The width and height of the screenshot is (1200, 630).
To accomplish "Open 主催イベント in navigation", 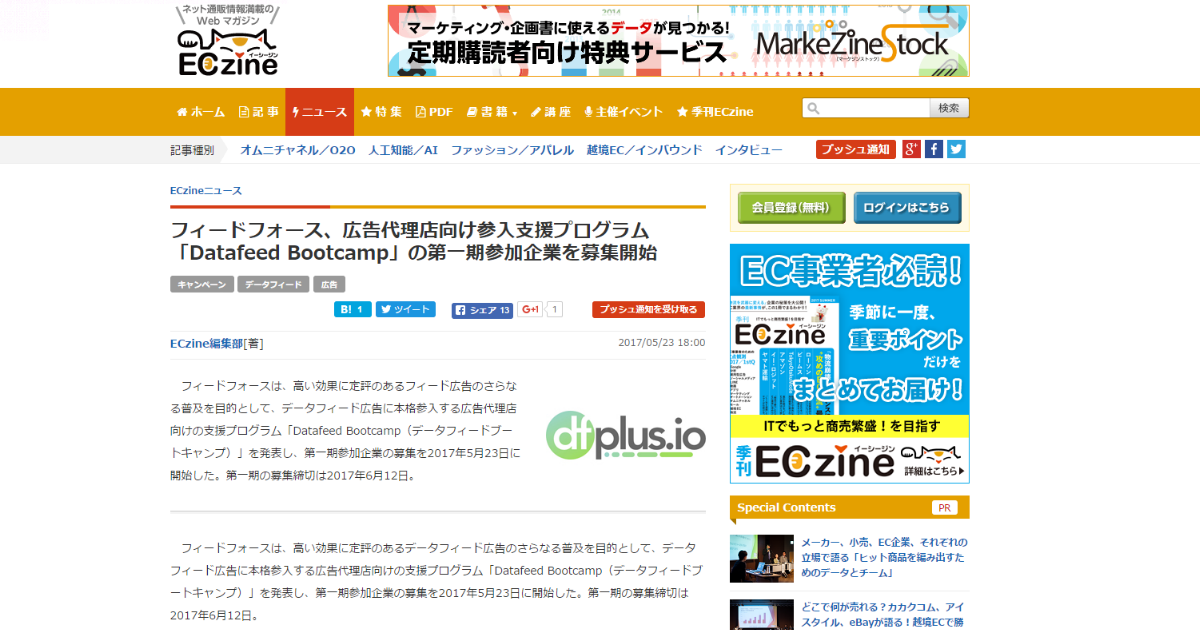I will [623, 112].
